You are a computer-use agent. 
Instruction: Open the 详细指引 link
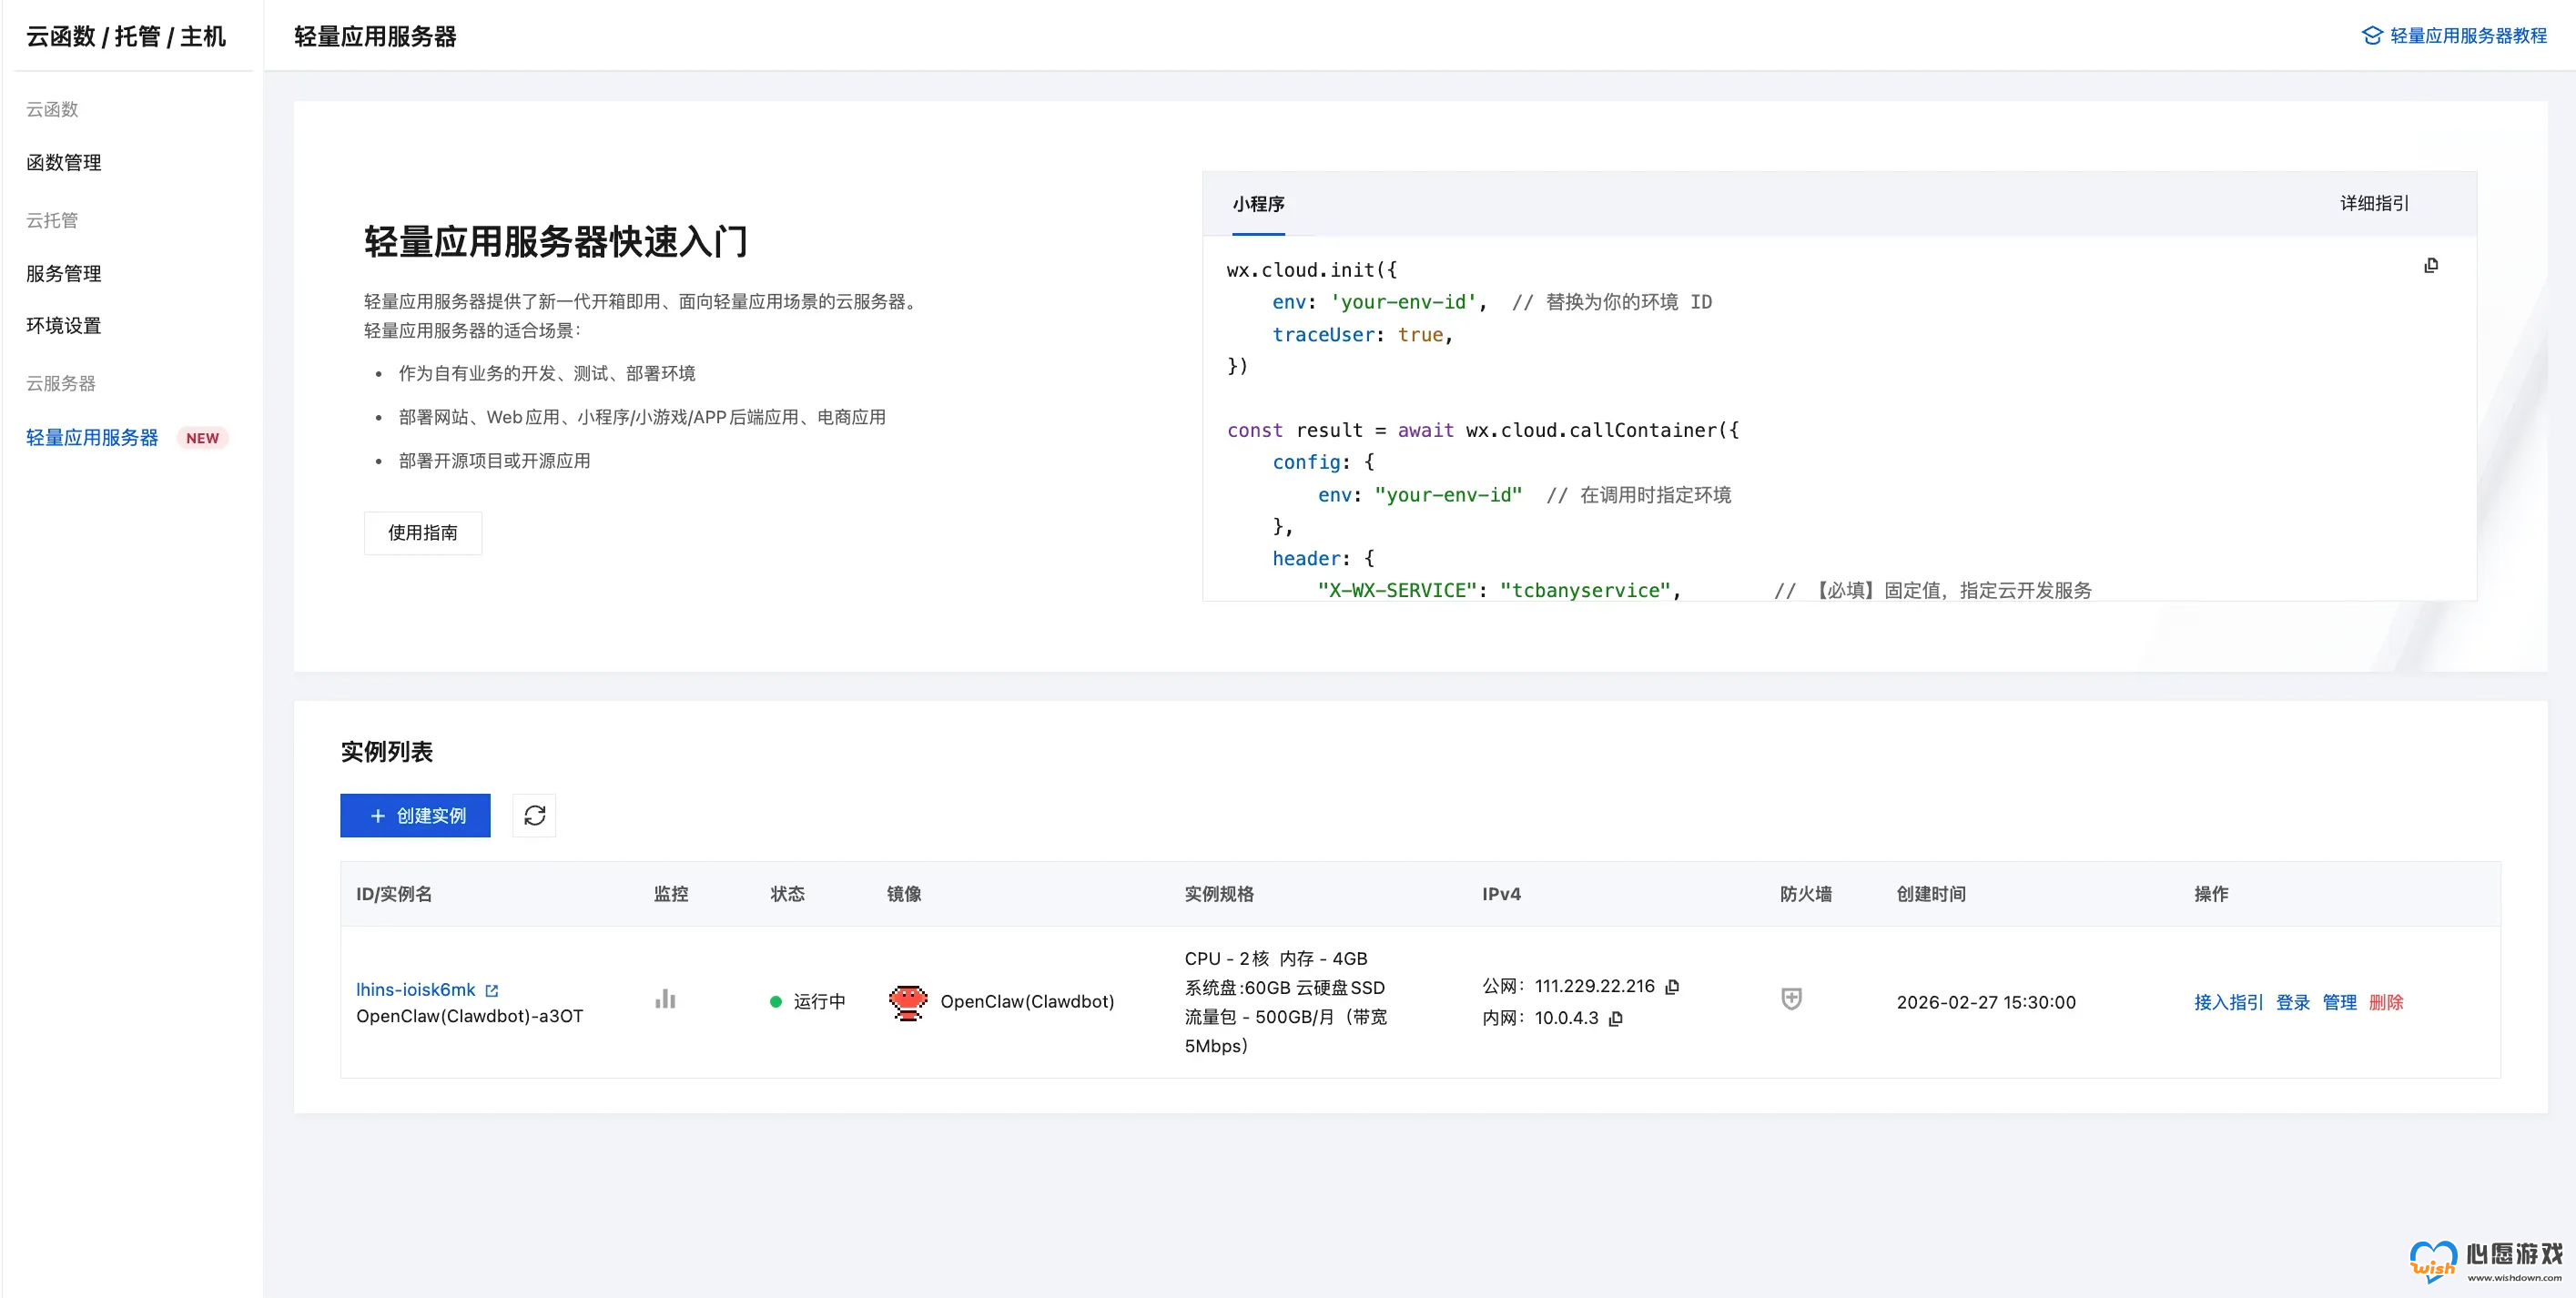click(x=2373, y=203)
